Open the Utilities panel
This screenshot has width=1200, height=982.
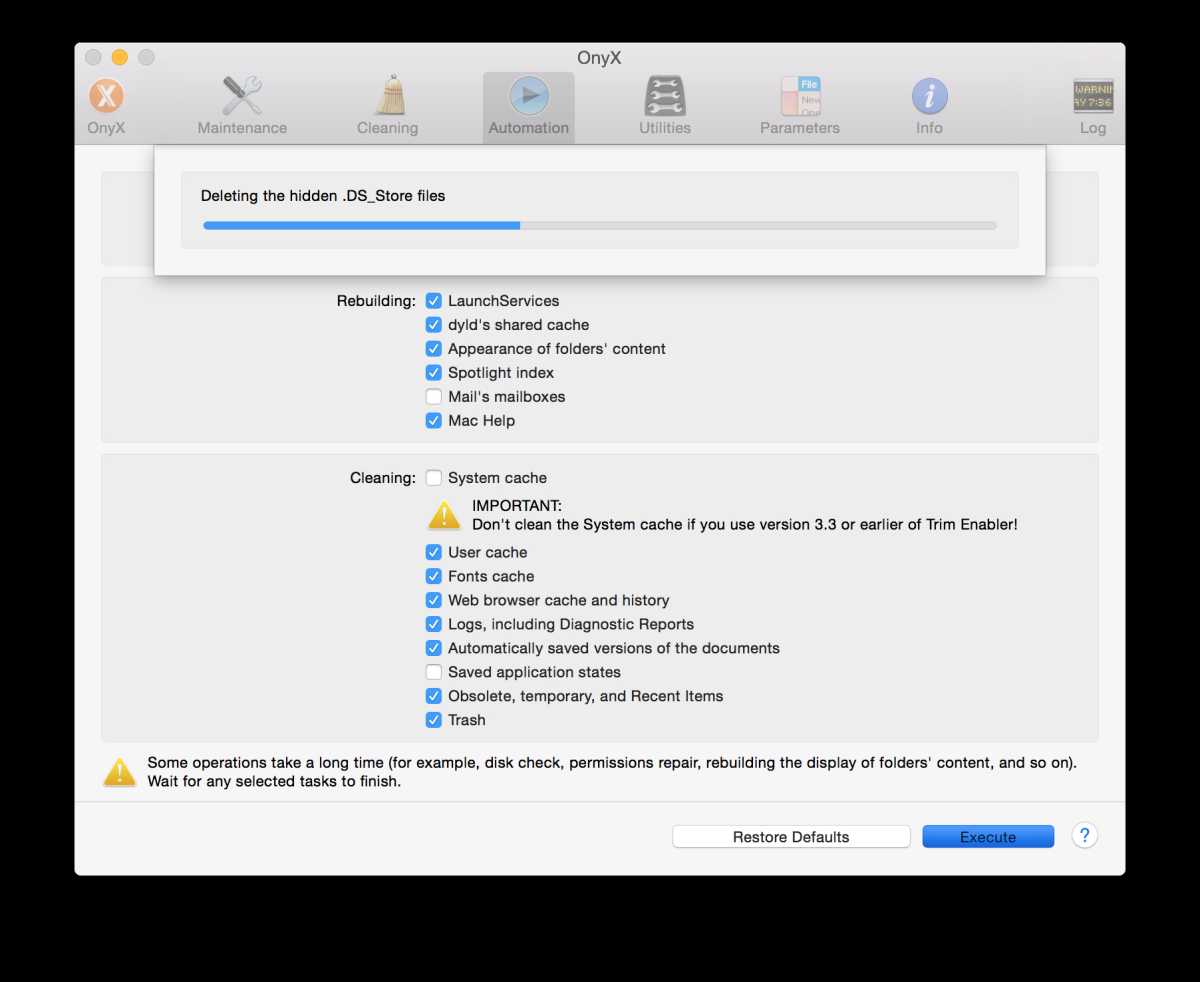point(663,100)
